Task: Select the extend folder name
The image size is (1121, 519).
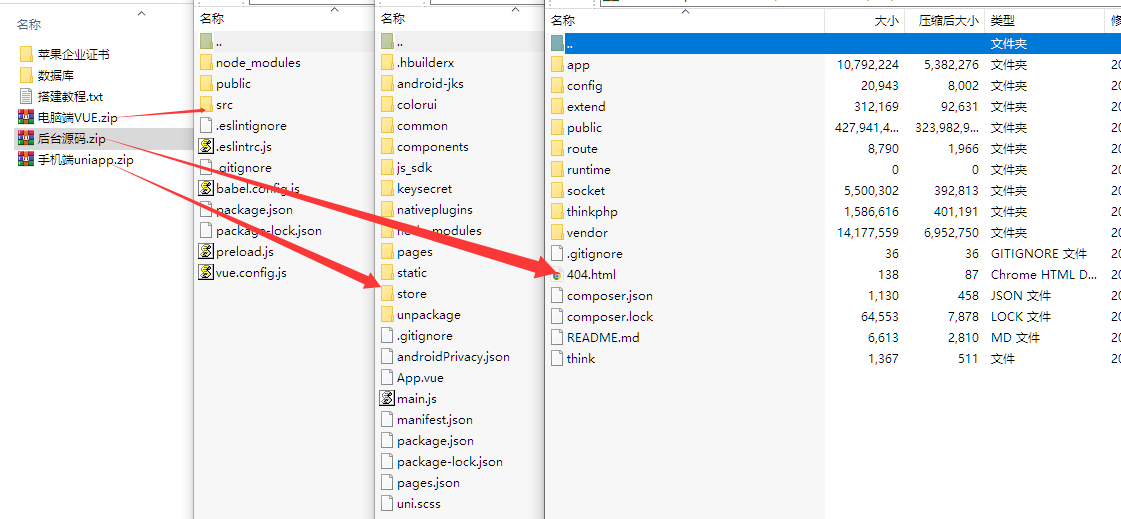Action: (586, 107)
